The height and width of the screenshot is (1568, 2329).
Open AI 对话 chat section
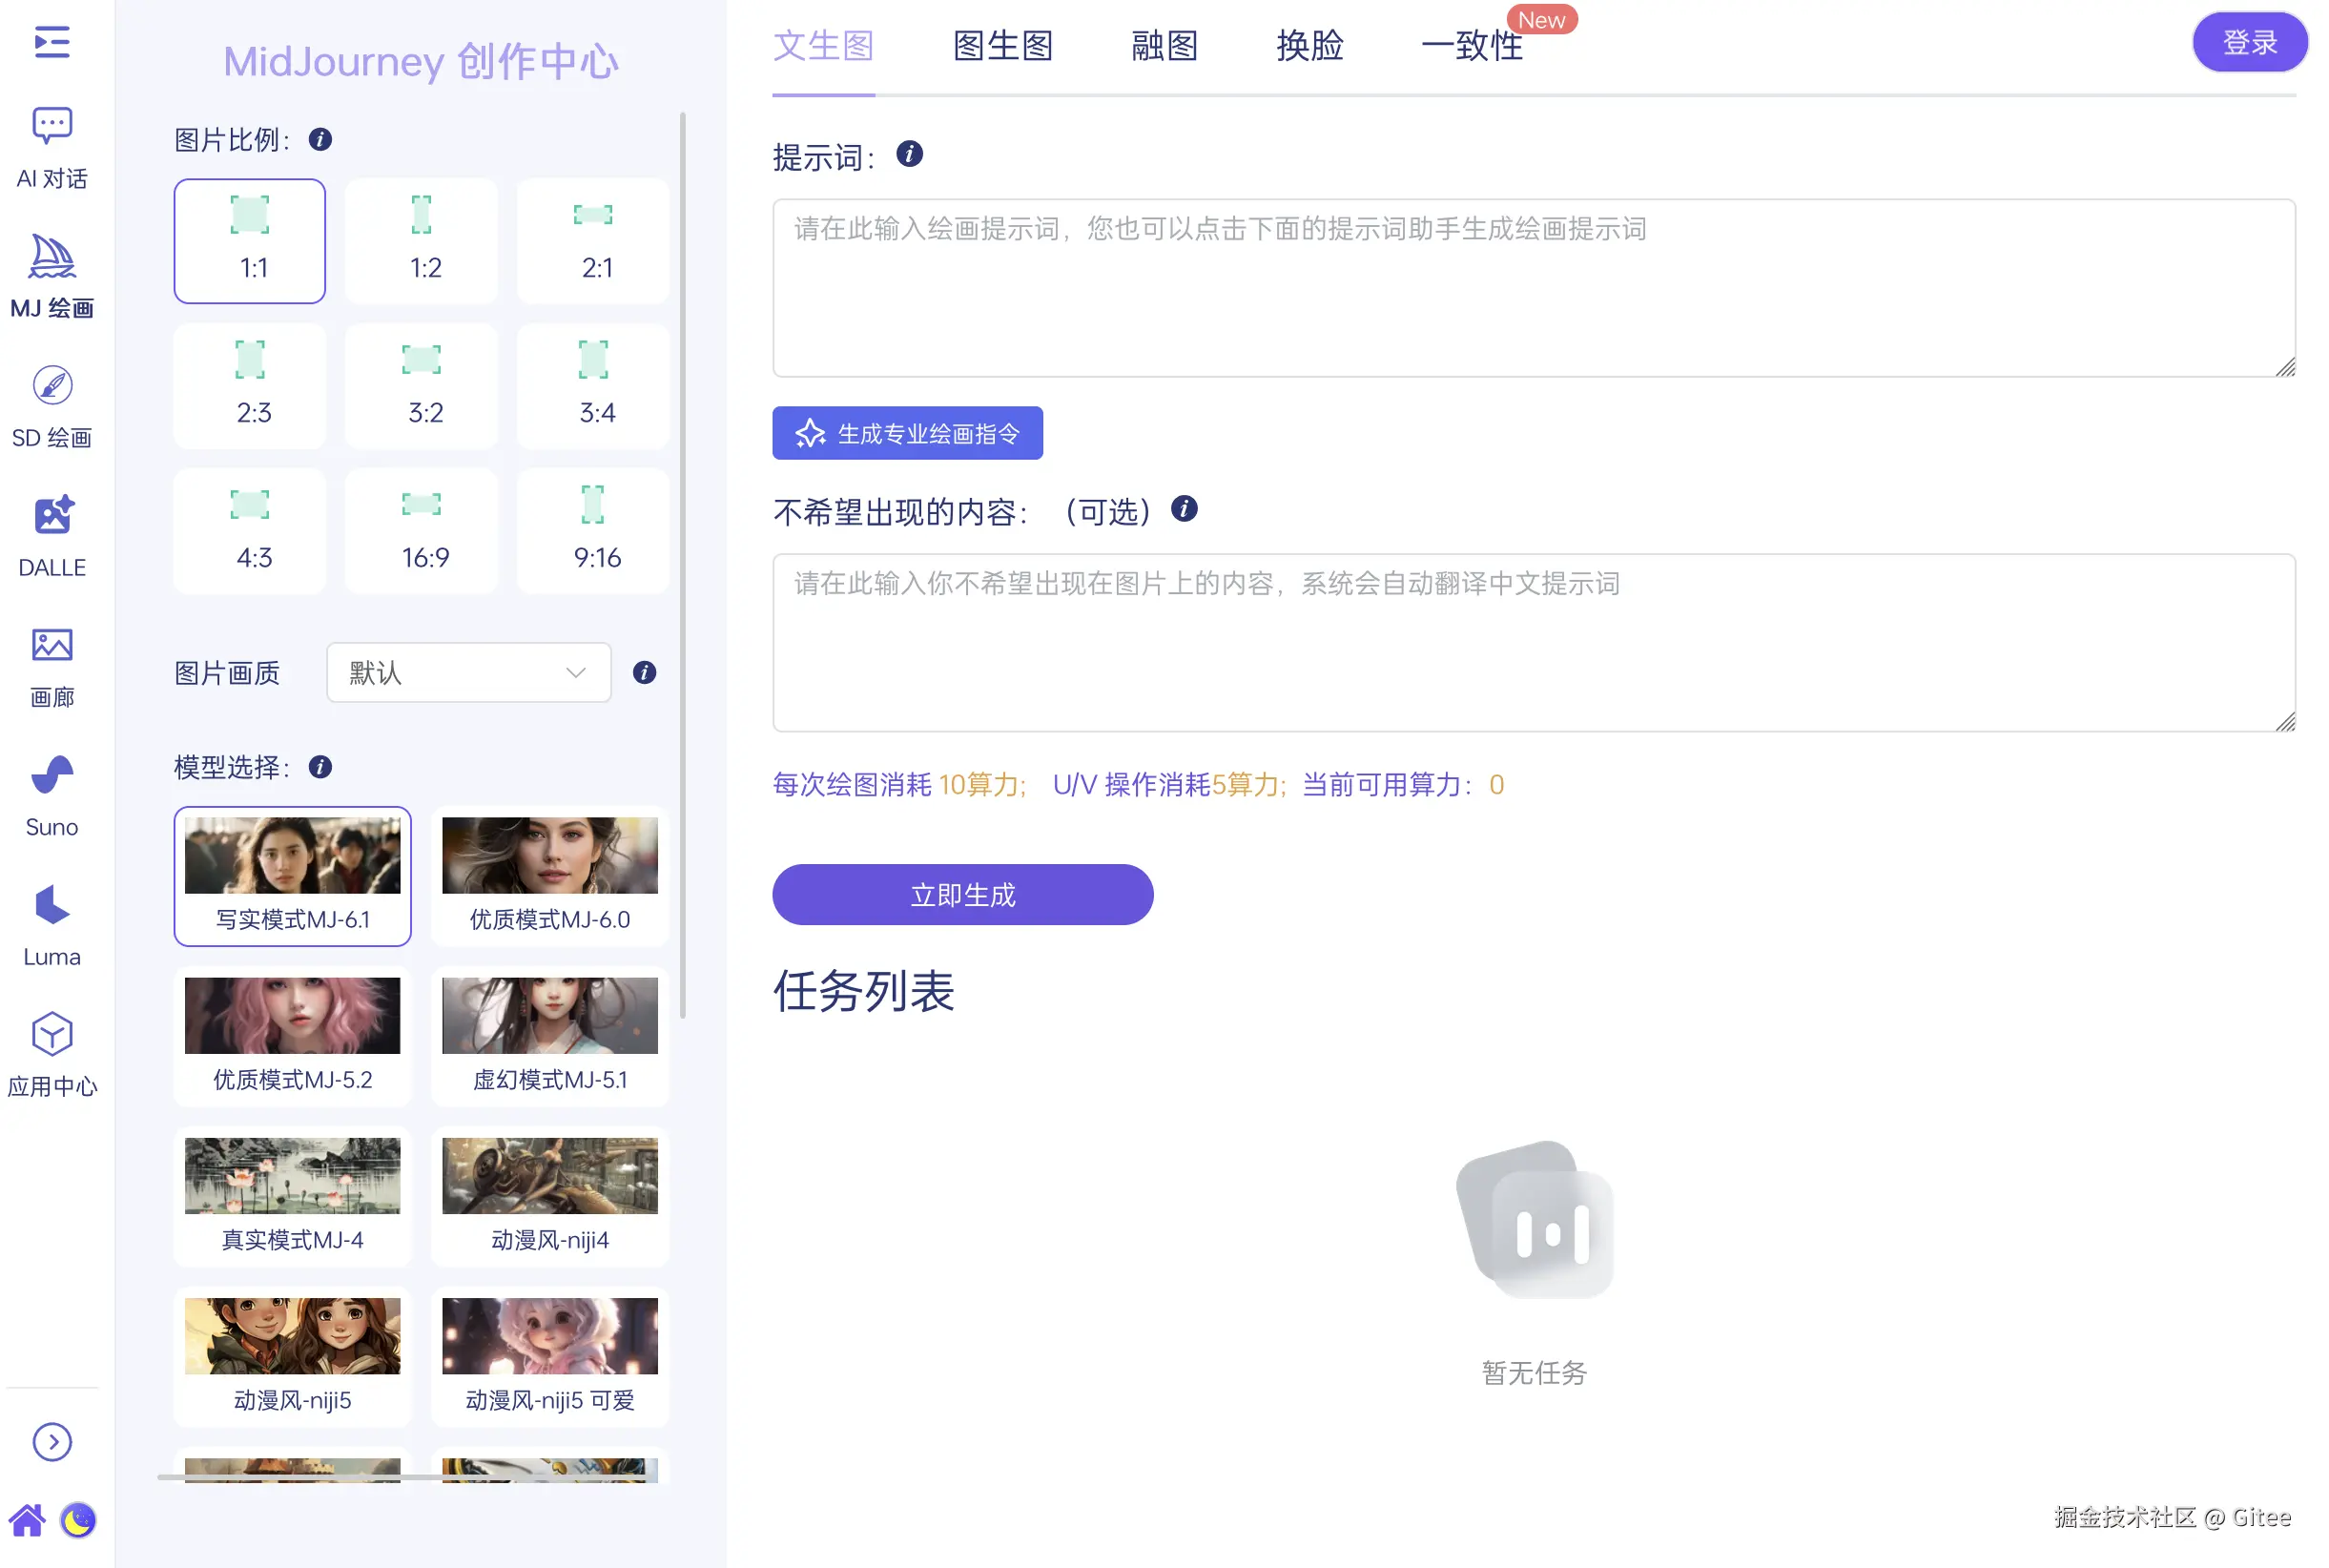pos(51,148)
